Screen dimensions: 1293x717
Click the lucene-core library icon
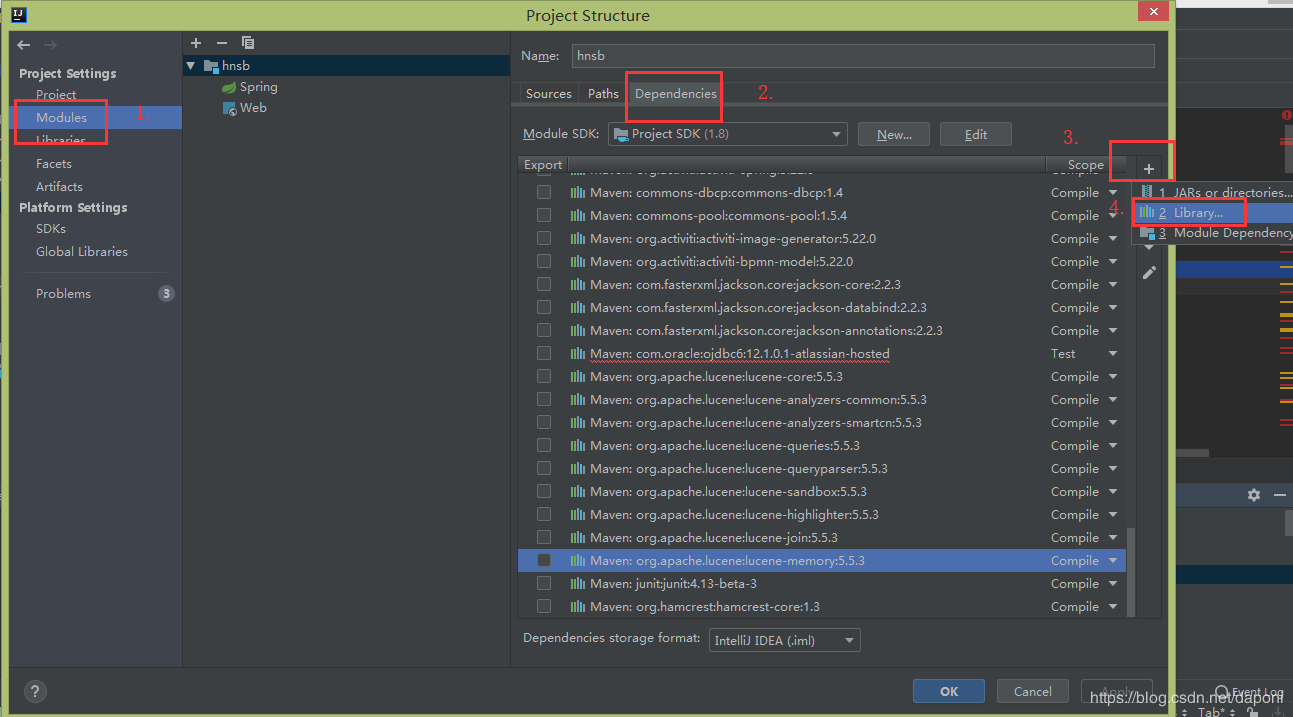[577, 377]
